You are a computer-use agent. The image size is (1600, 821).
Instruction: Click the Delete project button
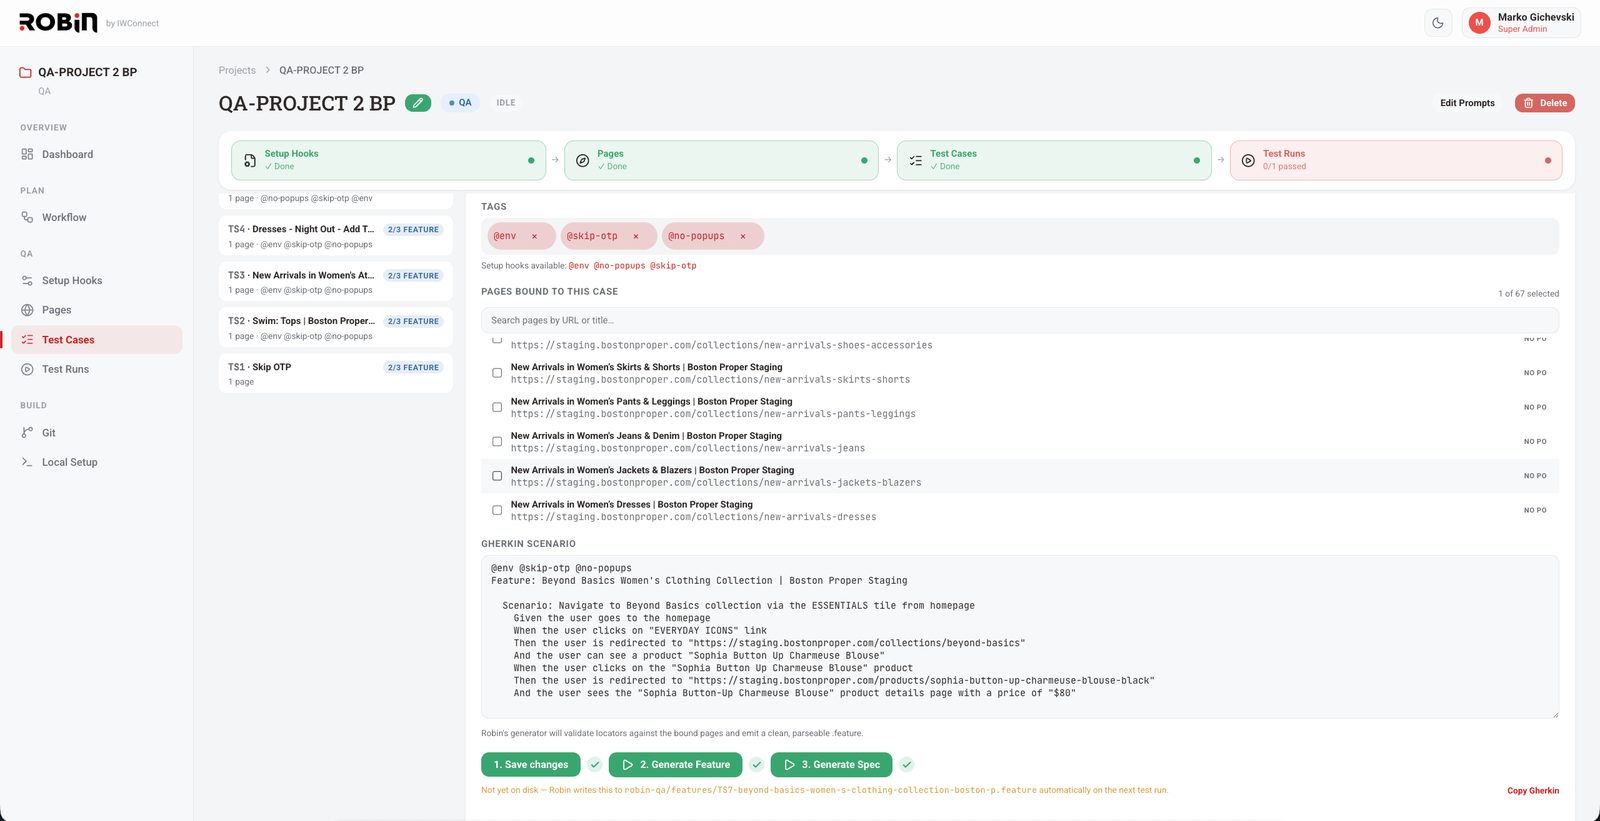(1545, 103)
